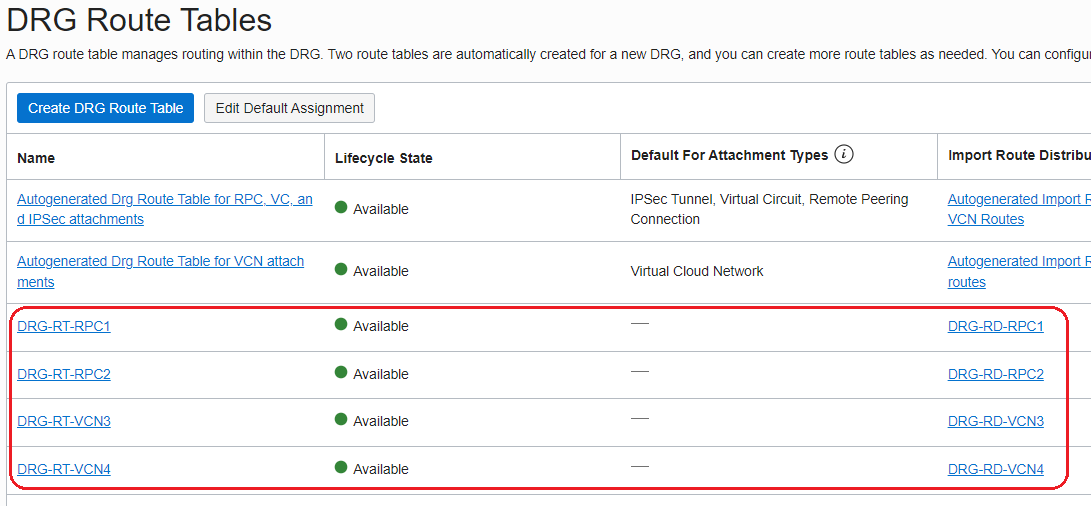This screenshot has width=1091, height=506.
Task: Open DRG-RD-RPC1 import route distribution
Action: 995,327
